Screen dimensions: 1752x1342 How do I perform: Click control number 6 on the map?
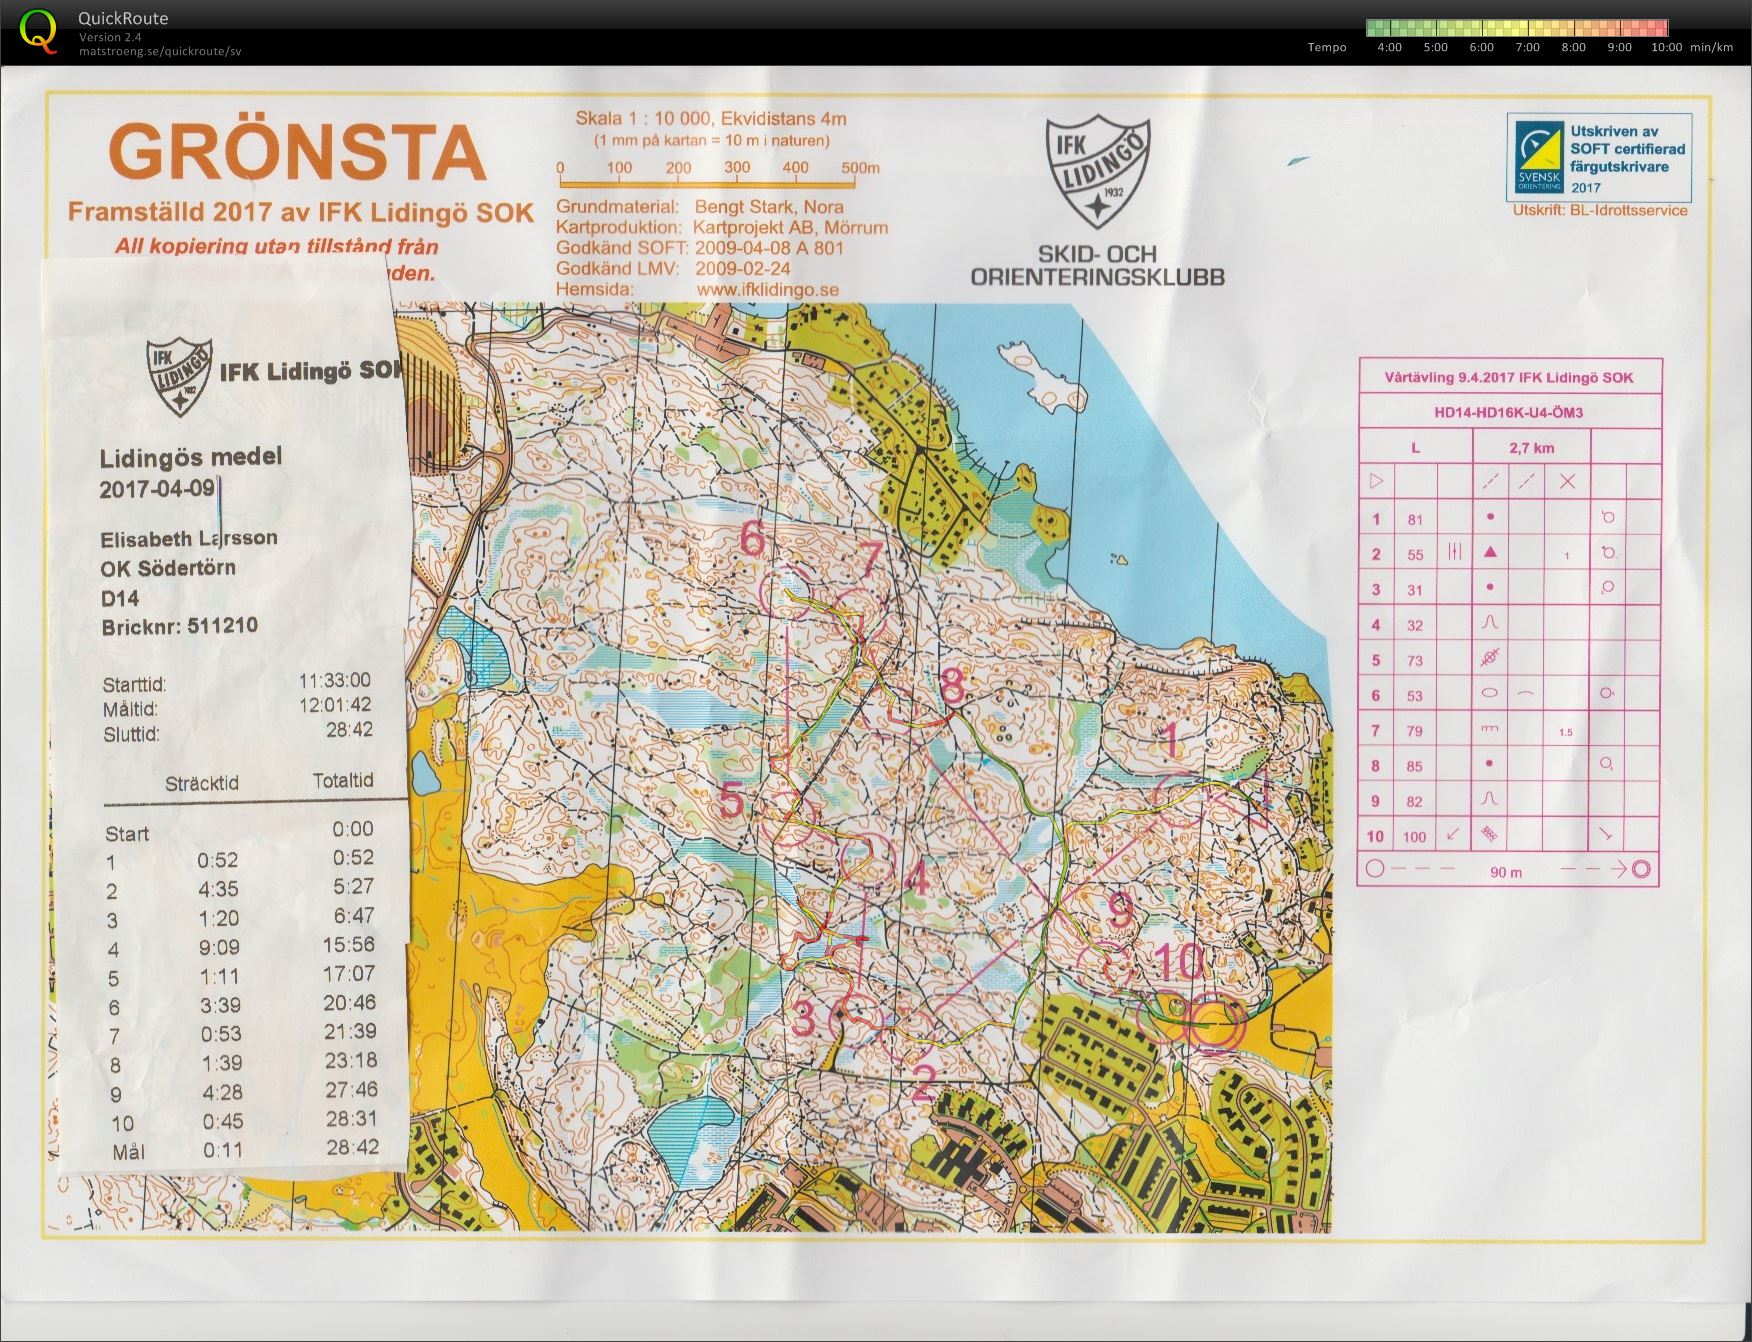[x=753, y=540]
